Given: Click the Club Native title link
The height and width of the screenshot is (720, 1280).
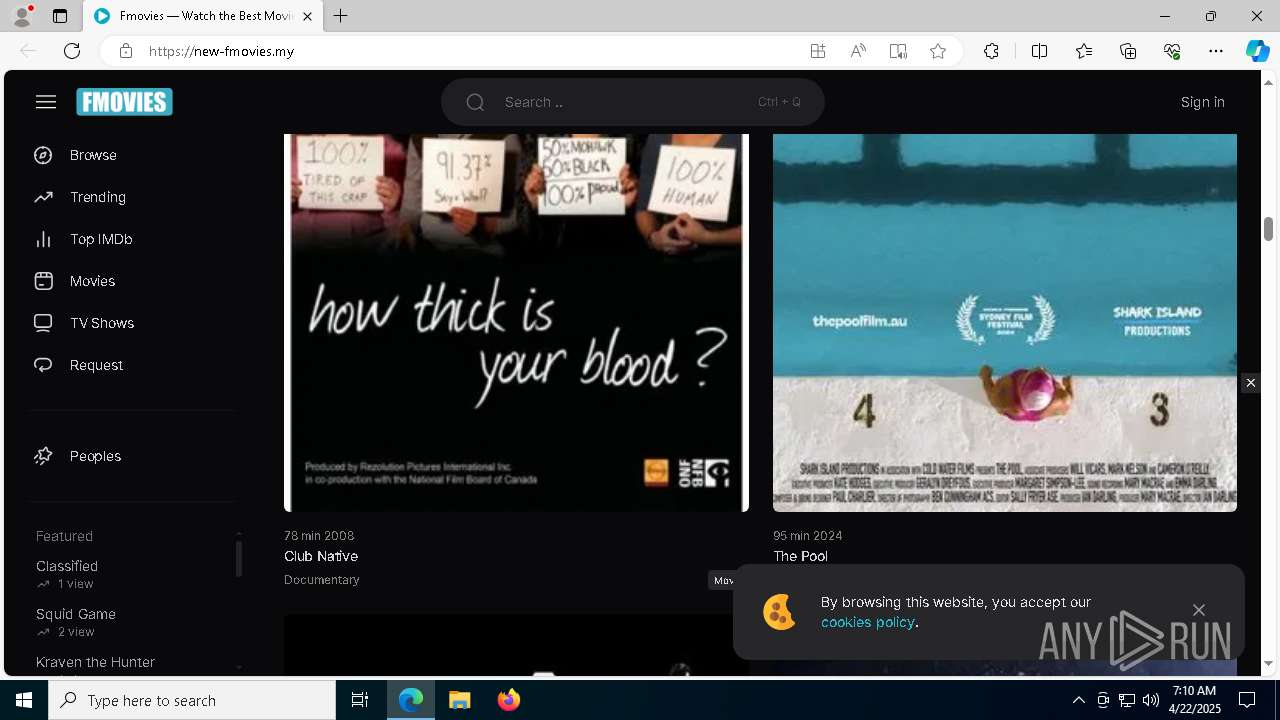Looking at the screenshot, I should pos(321,556).
